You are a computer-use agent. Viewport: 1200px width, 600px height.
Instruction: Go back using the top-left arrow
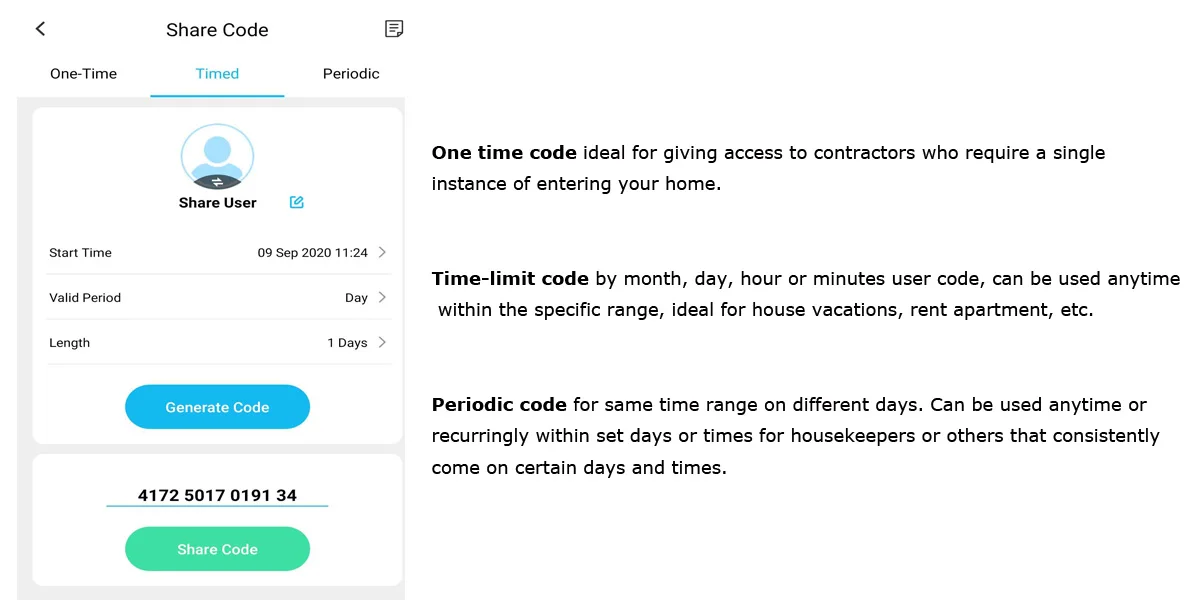point(40,29)
